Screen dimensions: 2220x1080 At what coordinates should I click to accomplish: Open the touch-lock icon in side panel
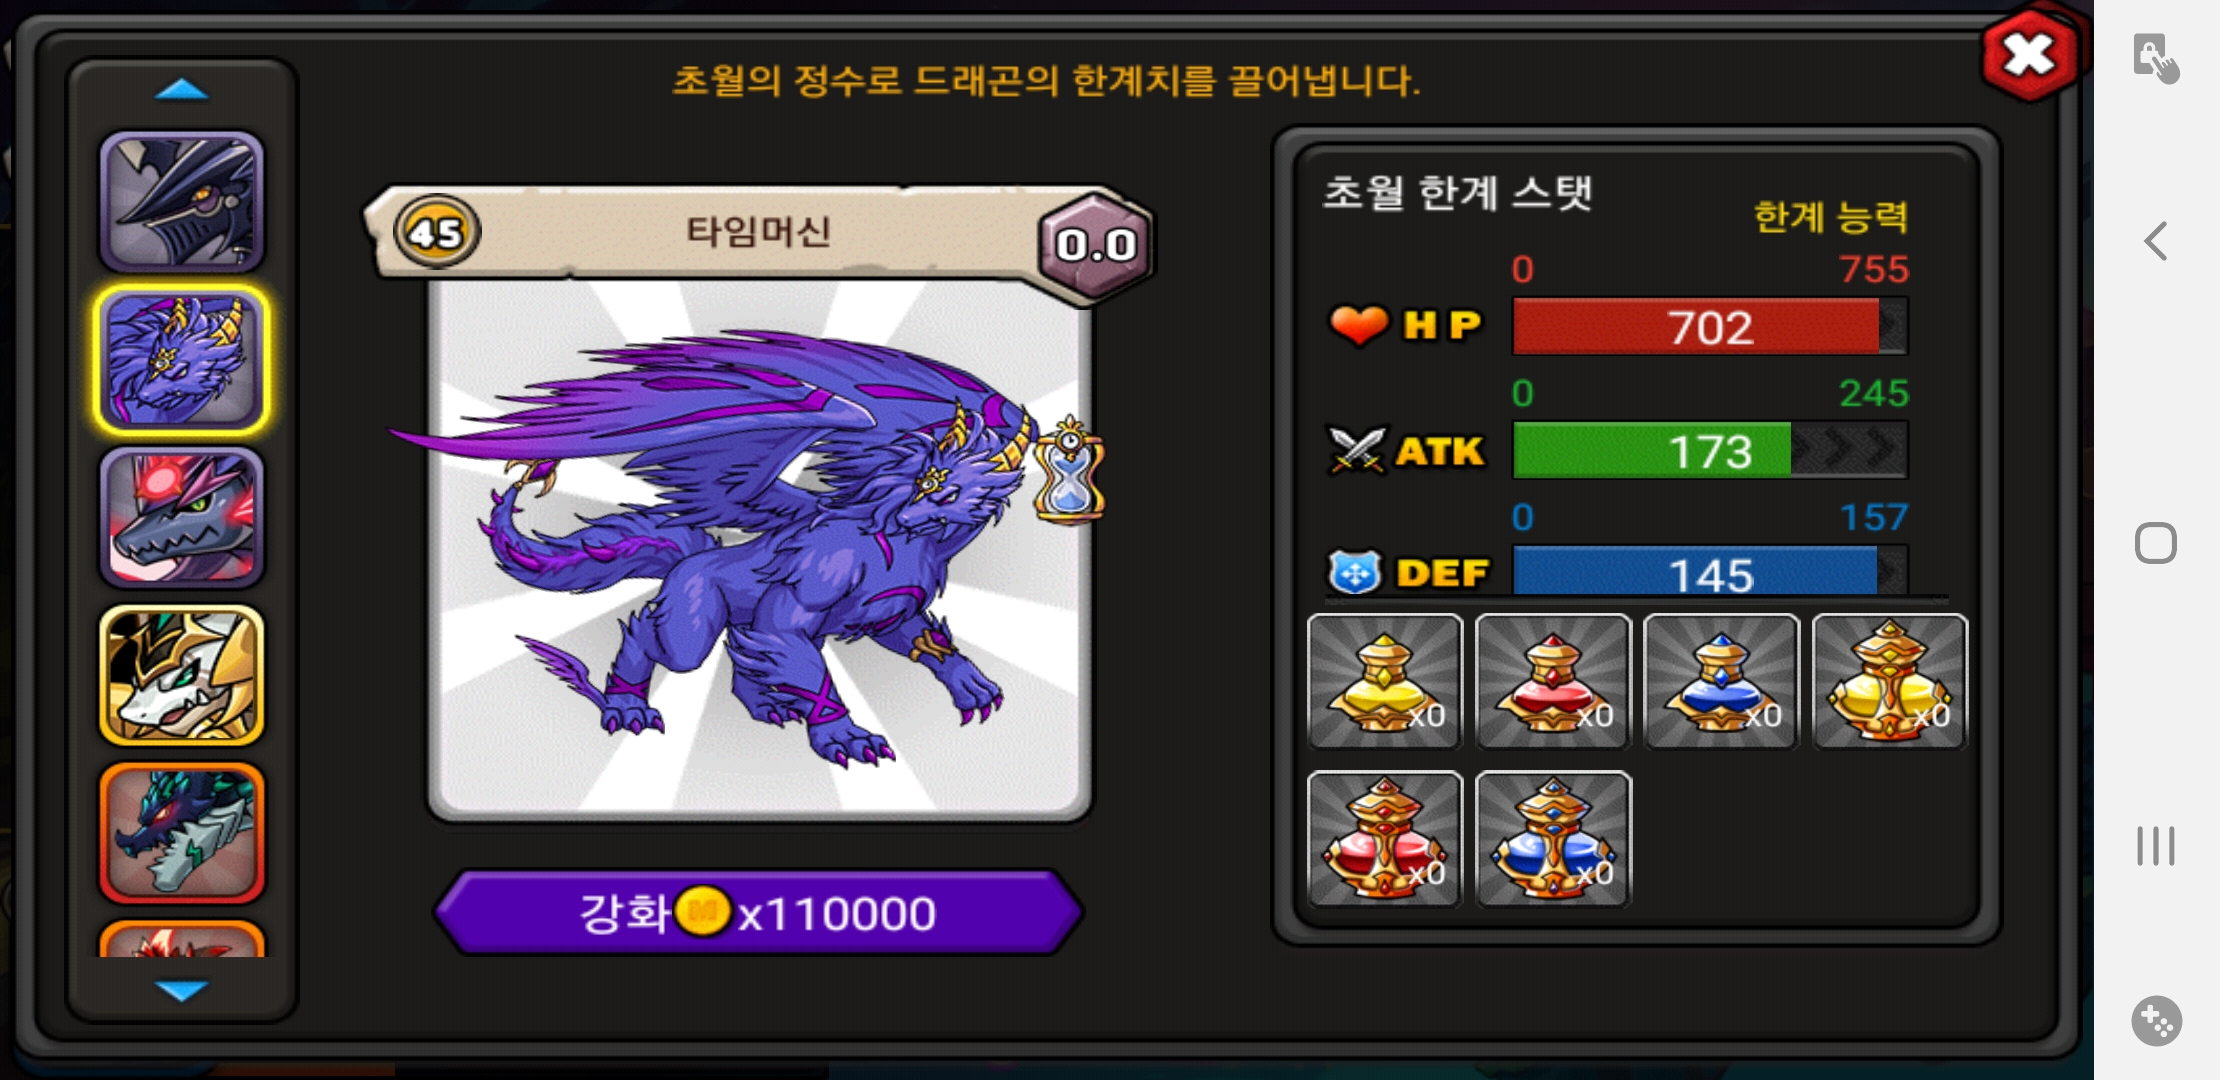click(x=2155, y=58)
